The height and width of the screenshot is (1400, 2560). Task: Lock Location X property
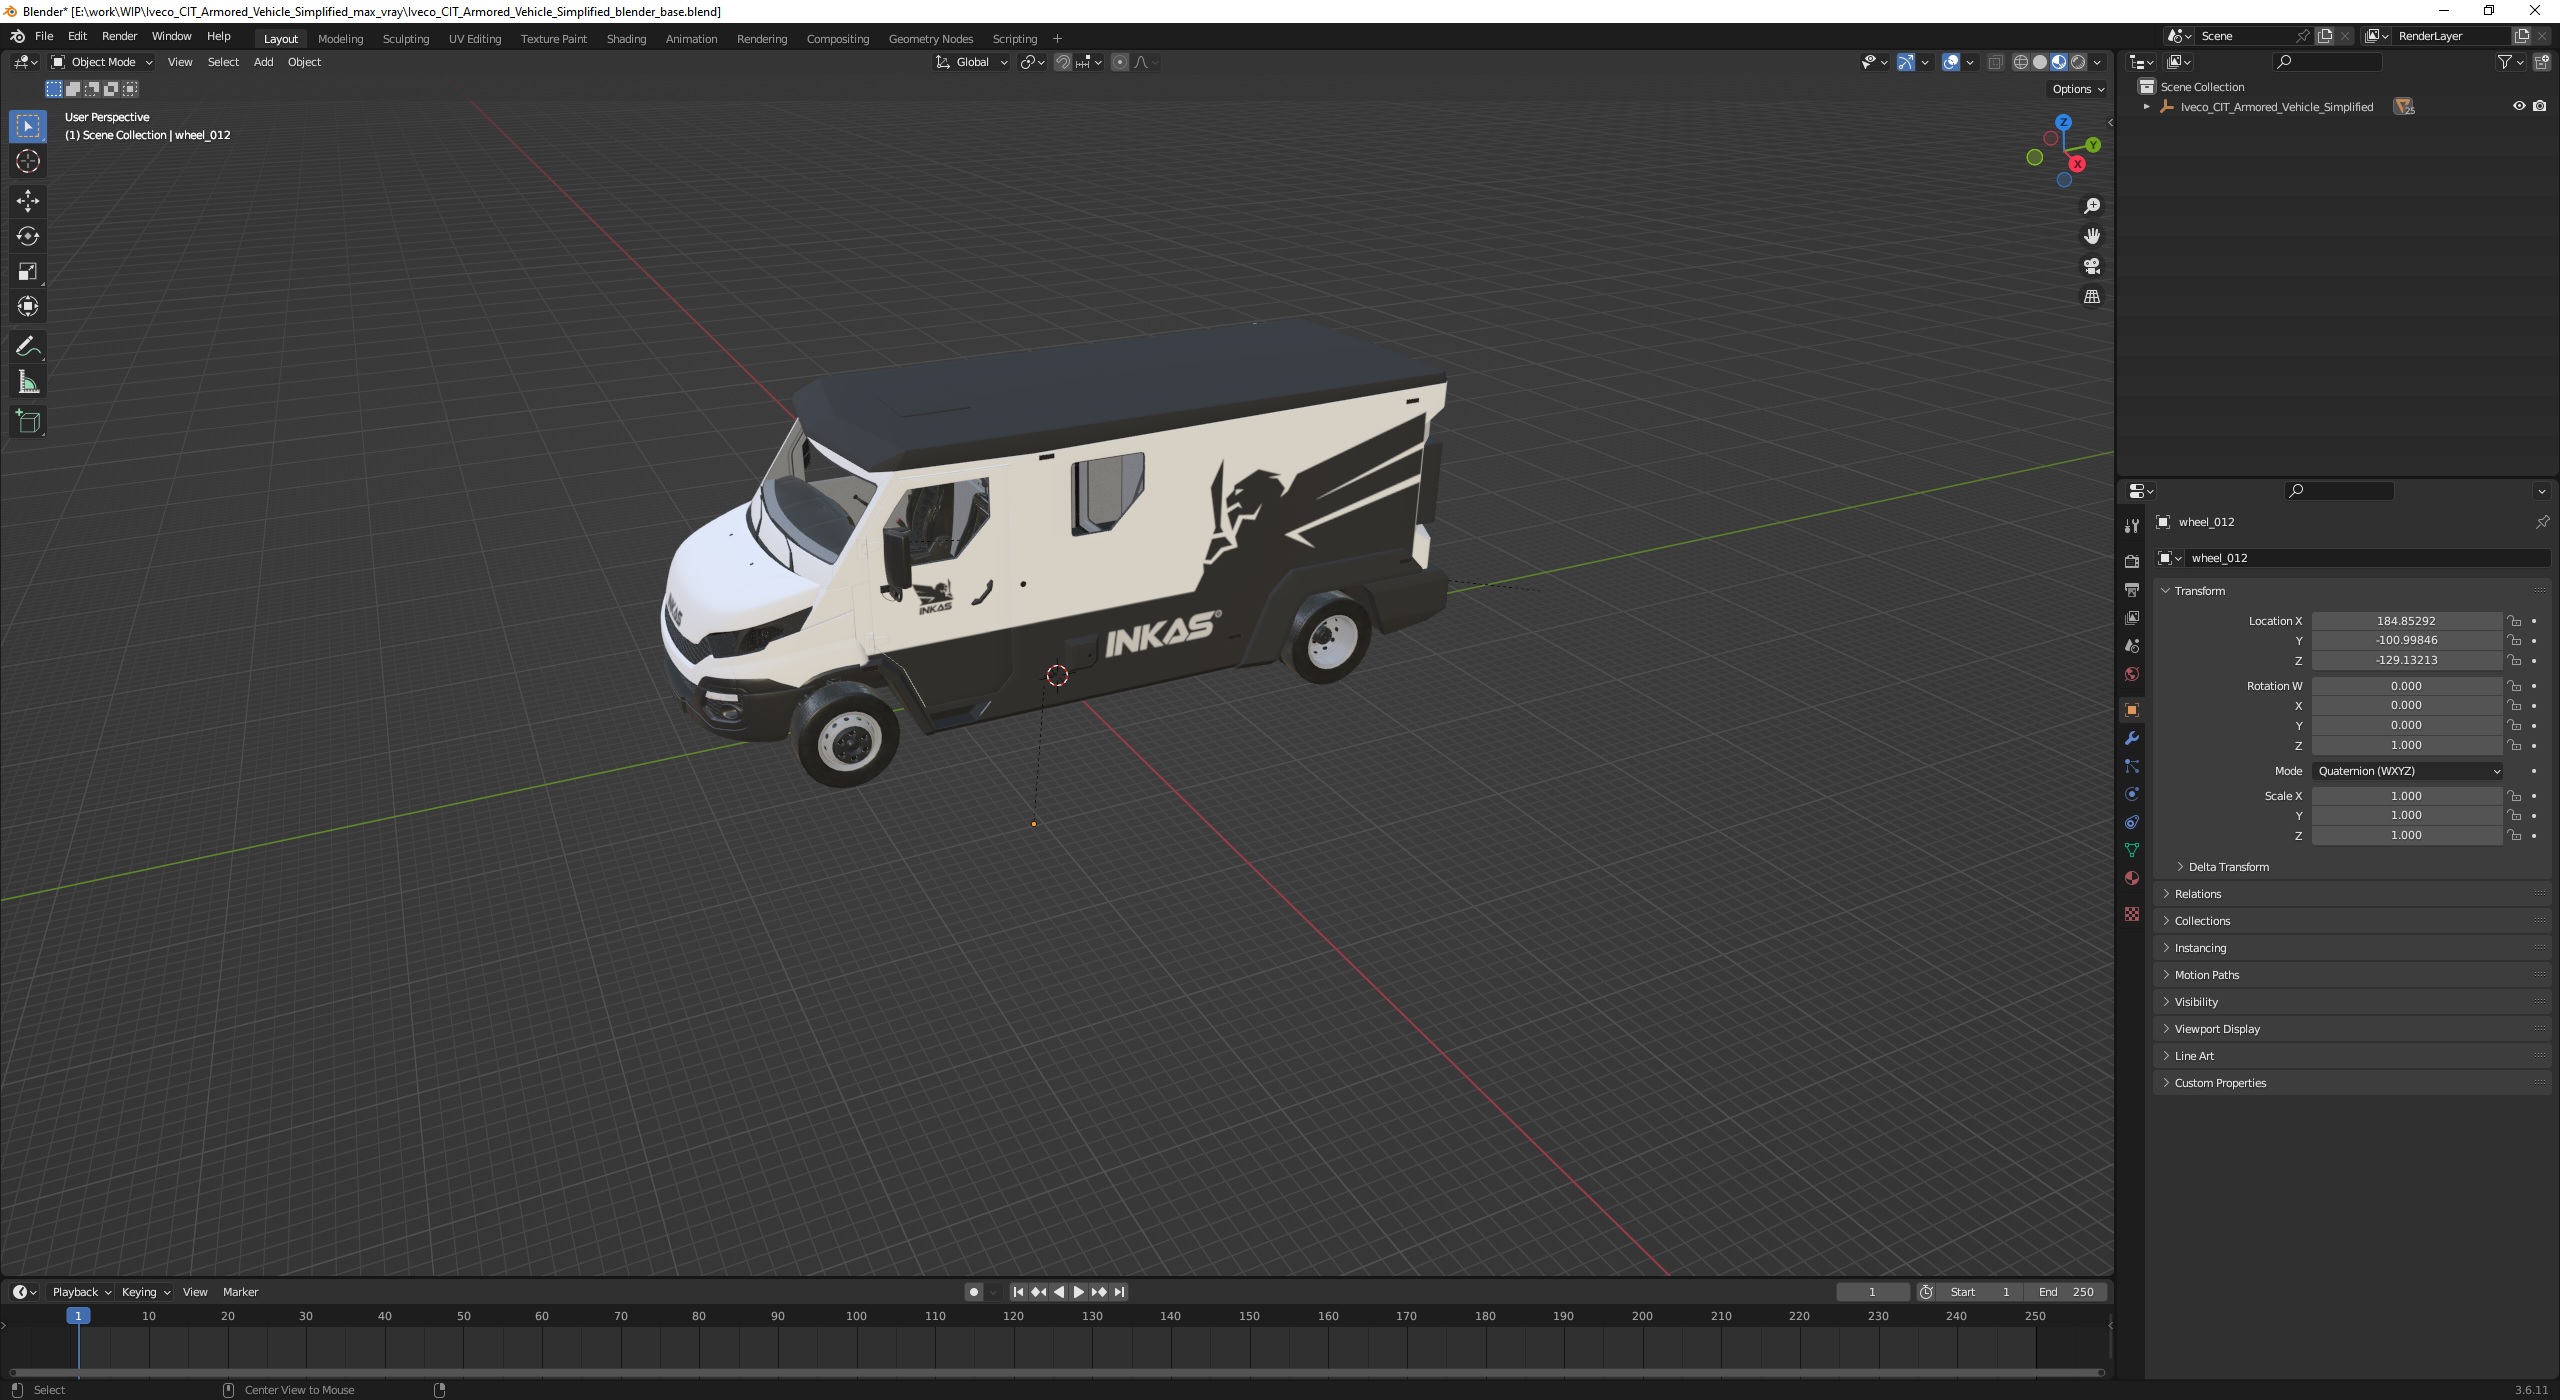tap(2513, 621)
